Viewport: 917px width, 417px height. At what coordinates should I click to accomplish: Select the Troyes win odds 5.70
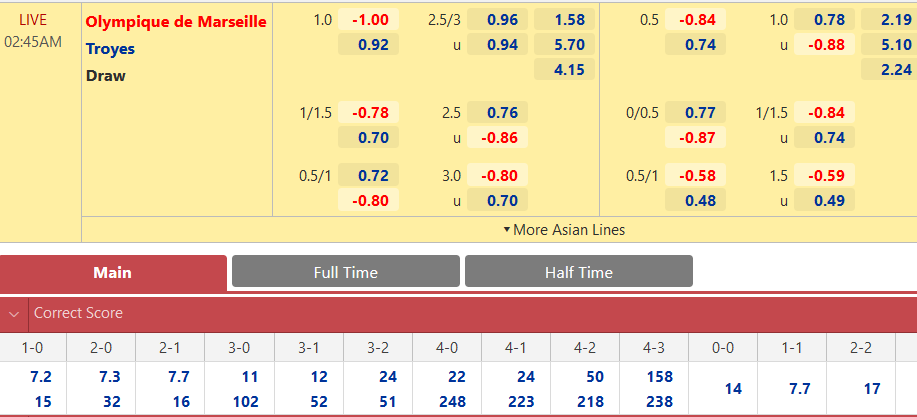point(564,44)
